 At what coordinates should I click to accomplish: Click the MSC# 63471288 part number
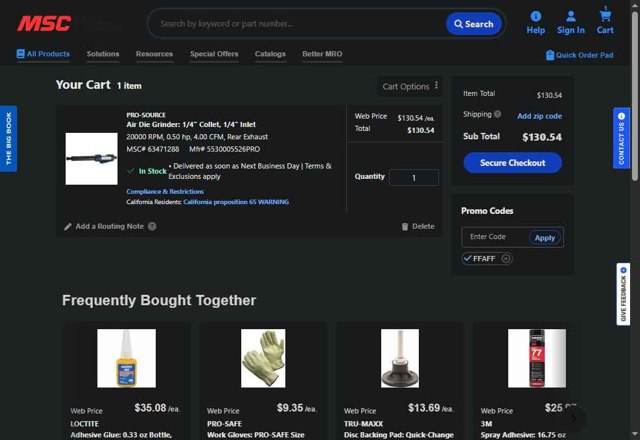point(153,149)
